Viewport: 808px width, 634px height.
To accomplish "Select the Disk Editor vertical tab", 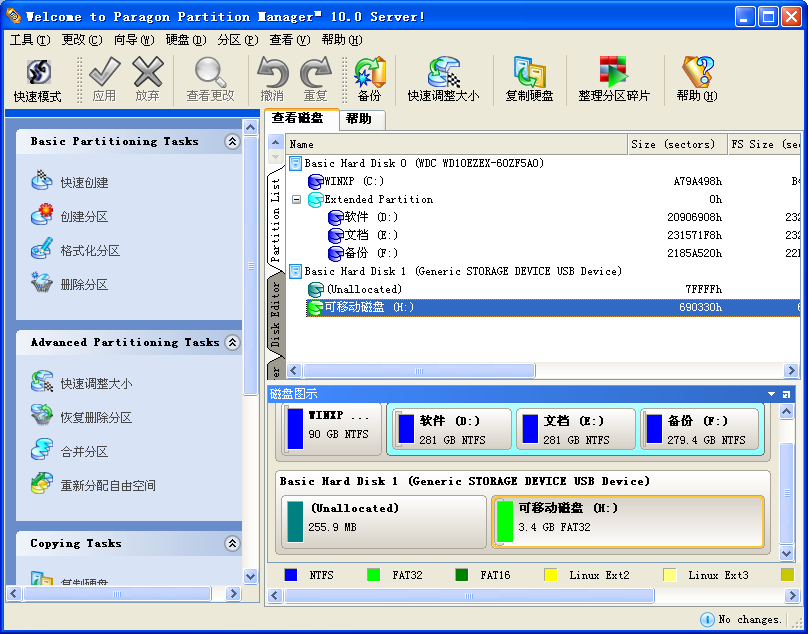I will [x=276, y=313].
